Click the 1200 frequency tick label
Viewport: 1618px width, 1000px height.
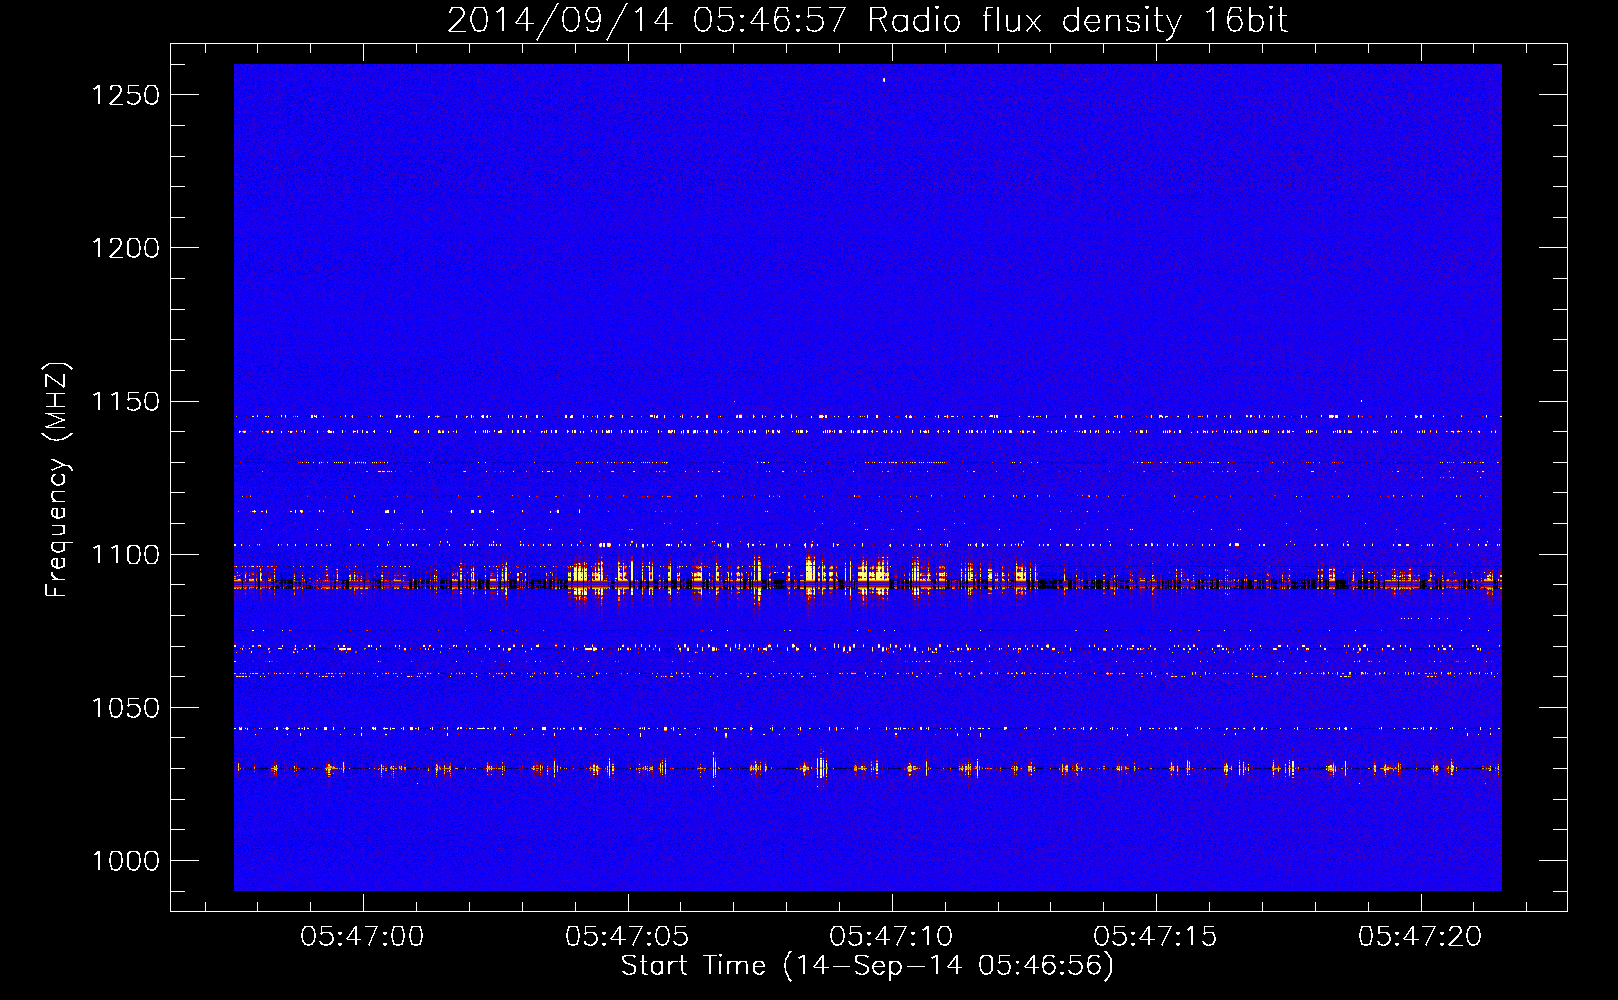(x=125, y=248)
